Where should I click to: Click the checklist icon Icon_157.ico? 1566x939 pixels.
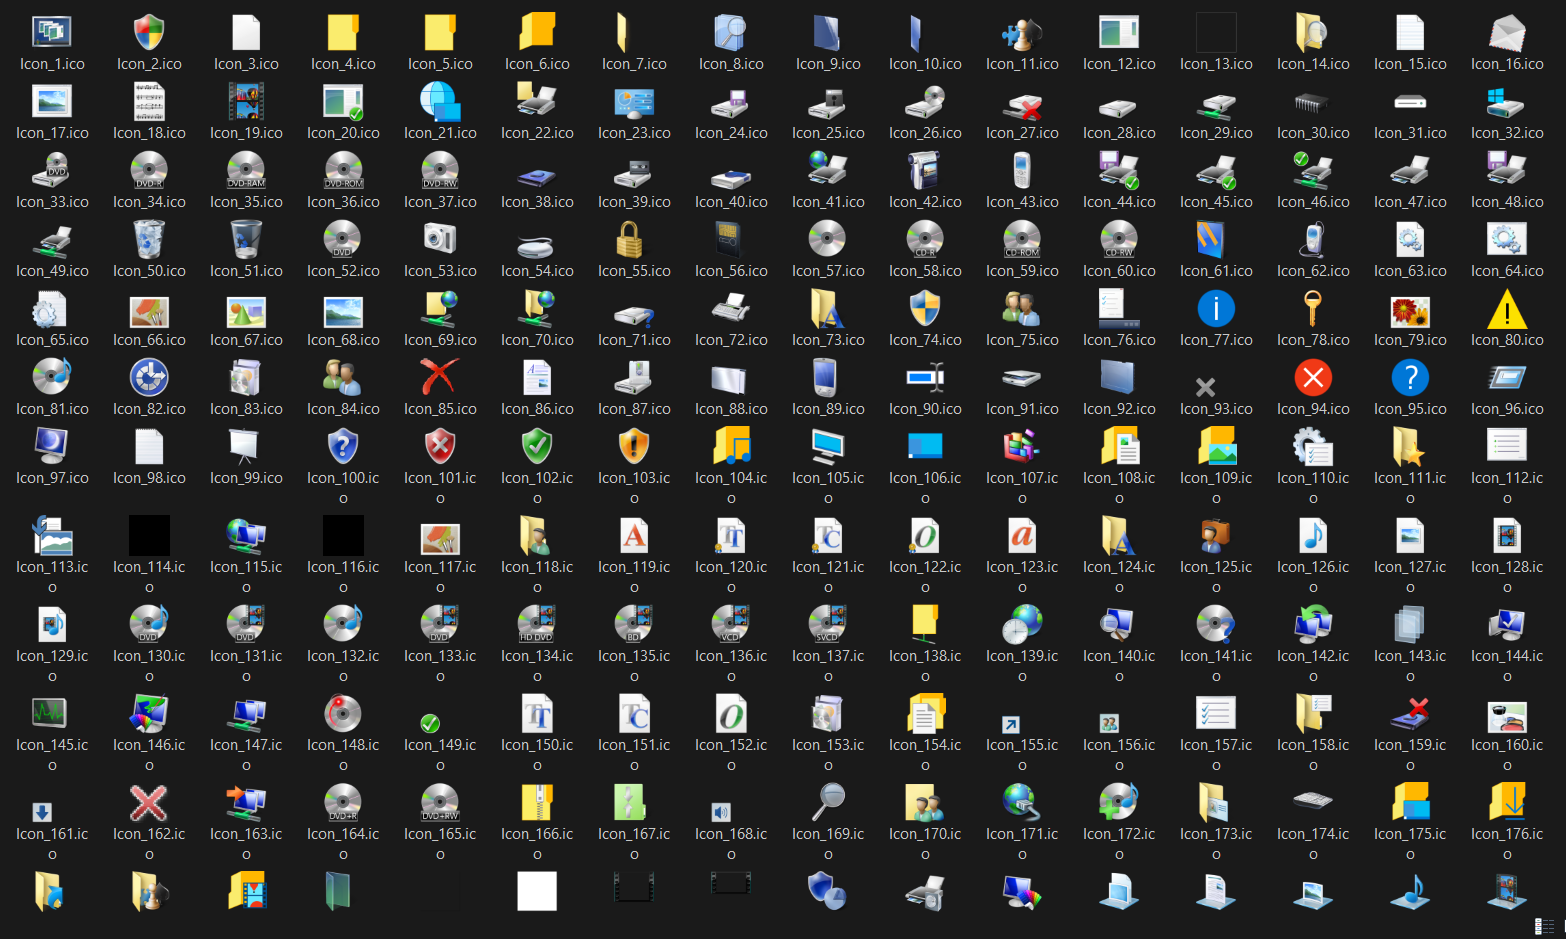(1216, 714)
